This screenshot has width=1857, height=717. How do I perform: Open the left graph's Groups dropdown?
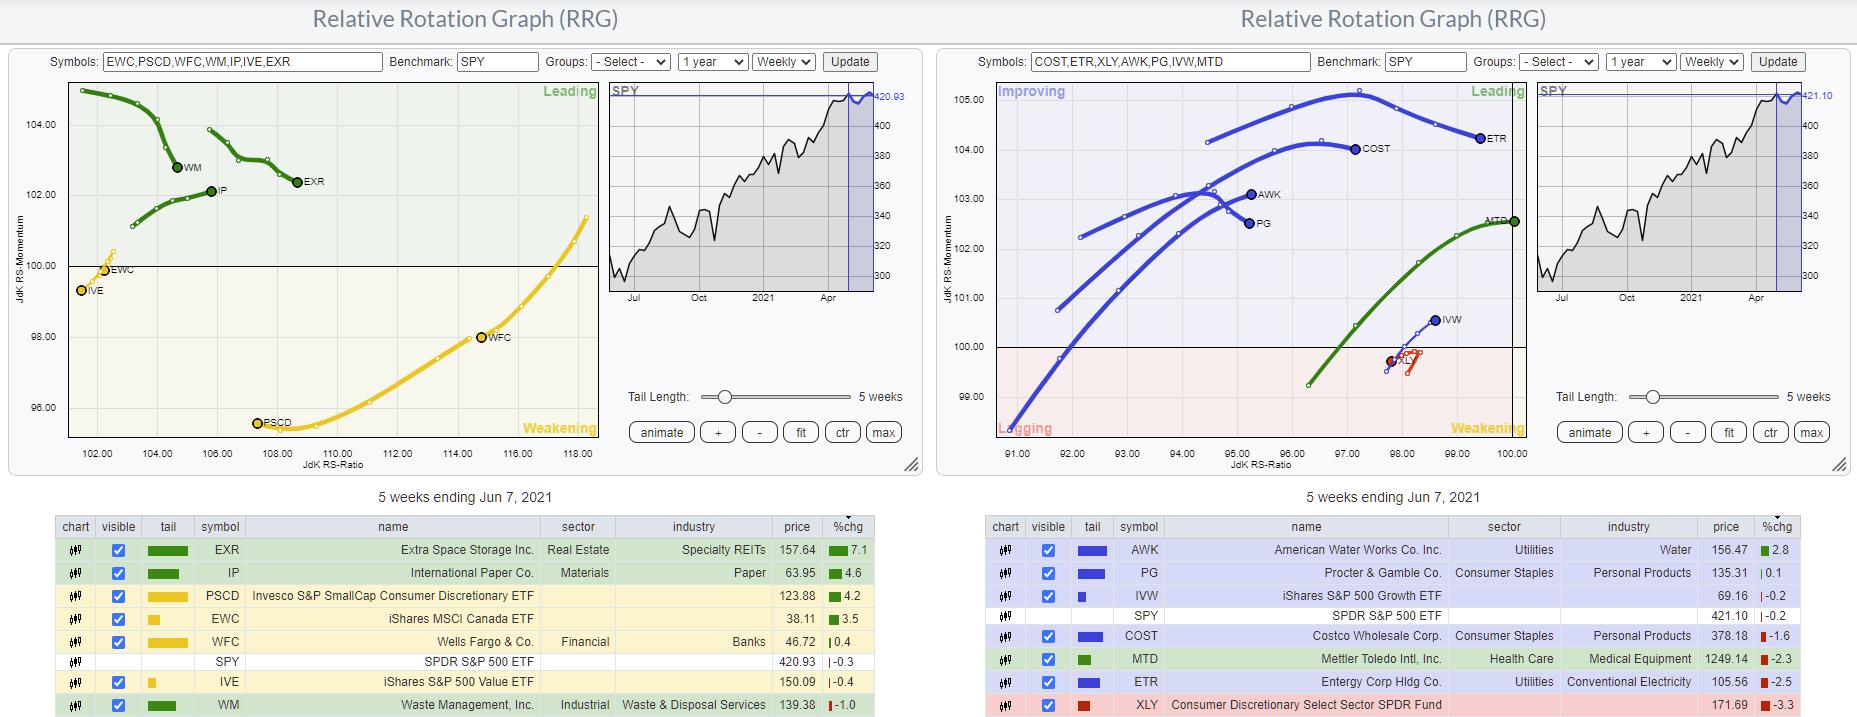tap(630, 62)
